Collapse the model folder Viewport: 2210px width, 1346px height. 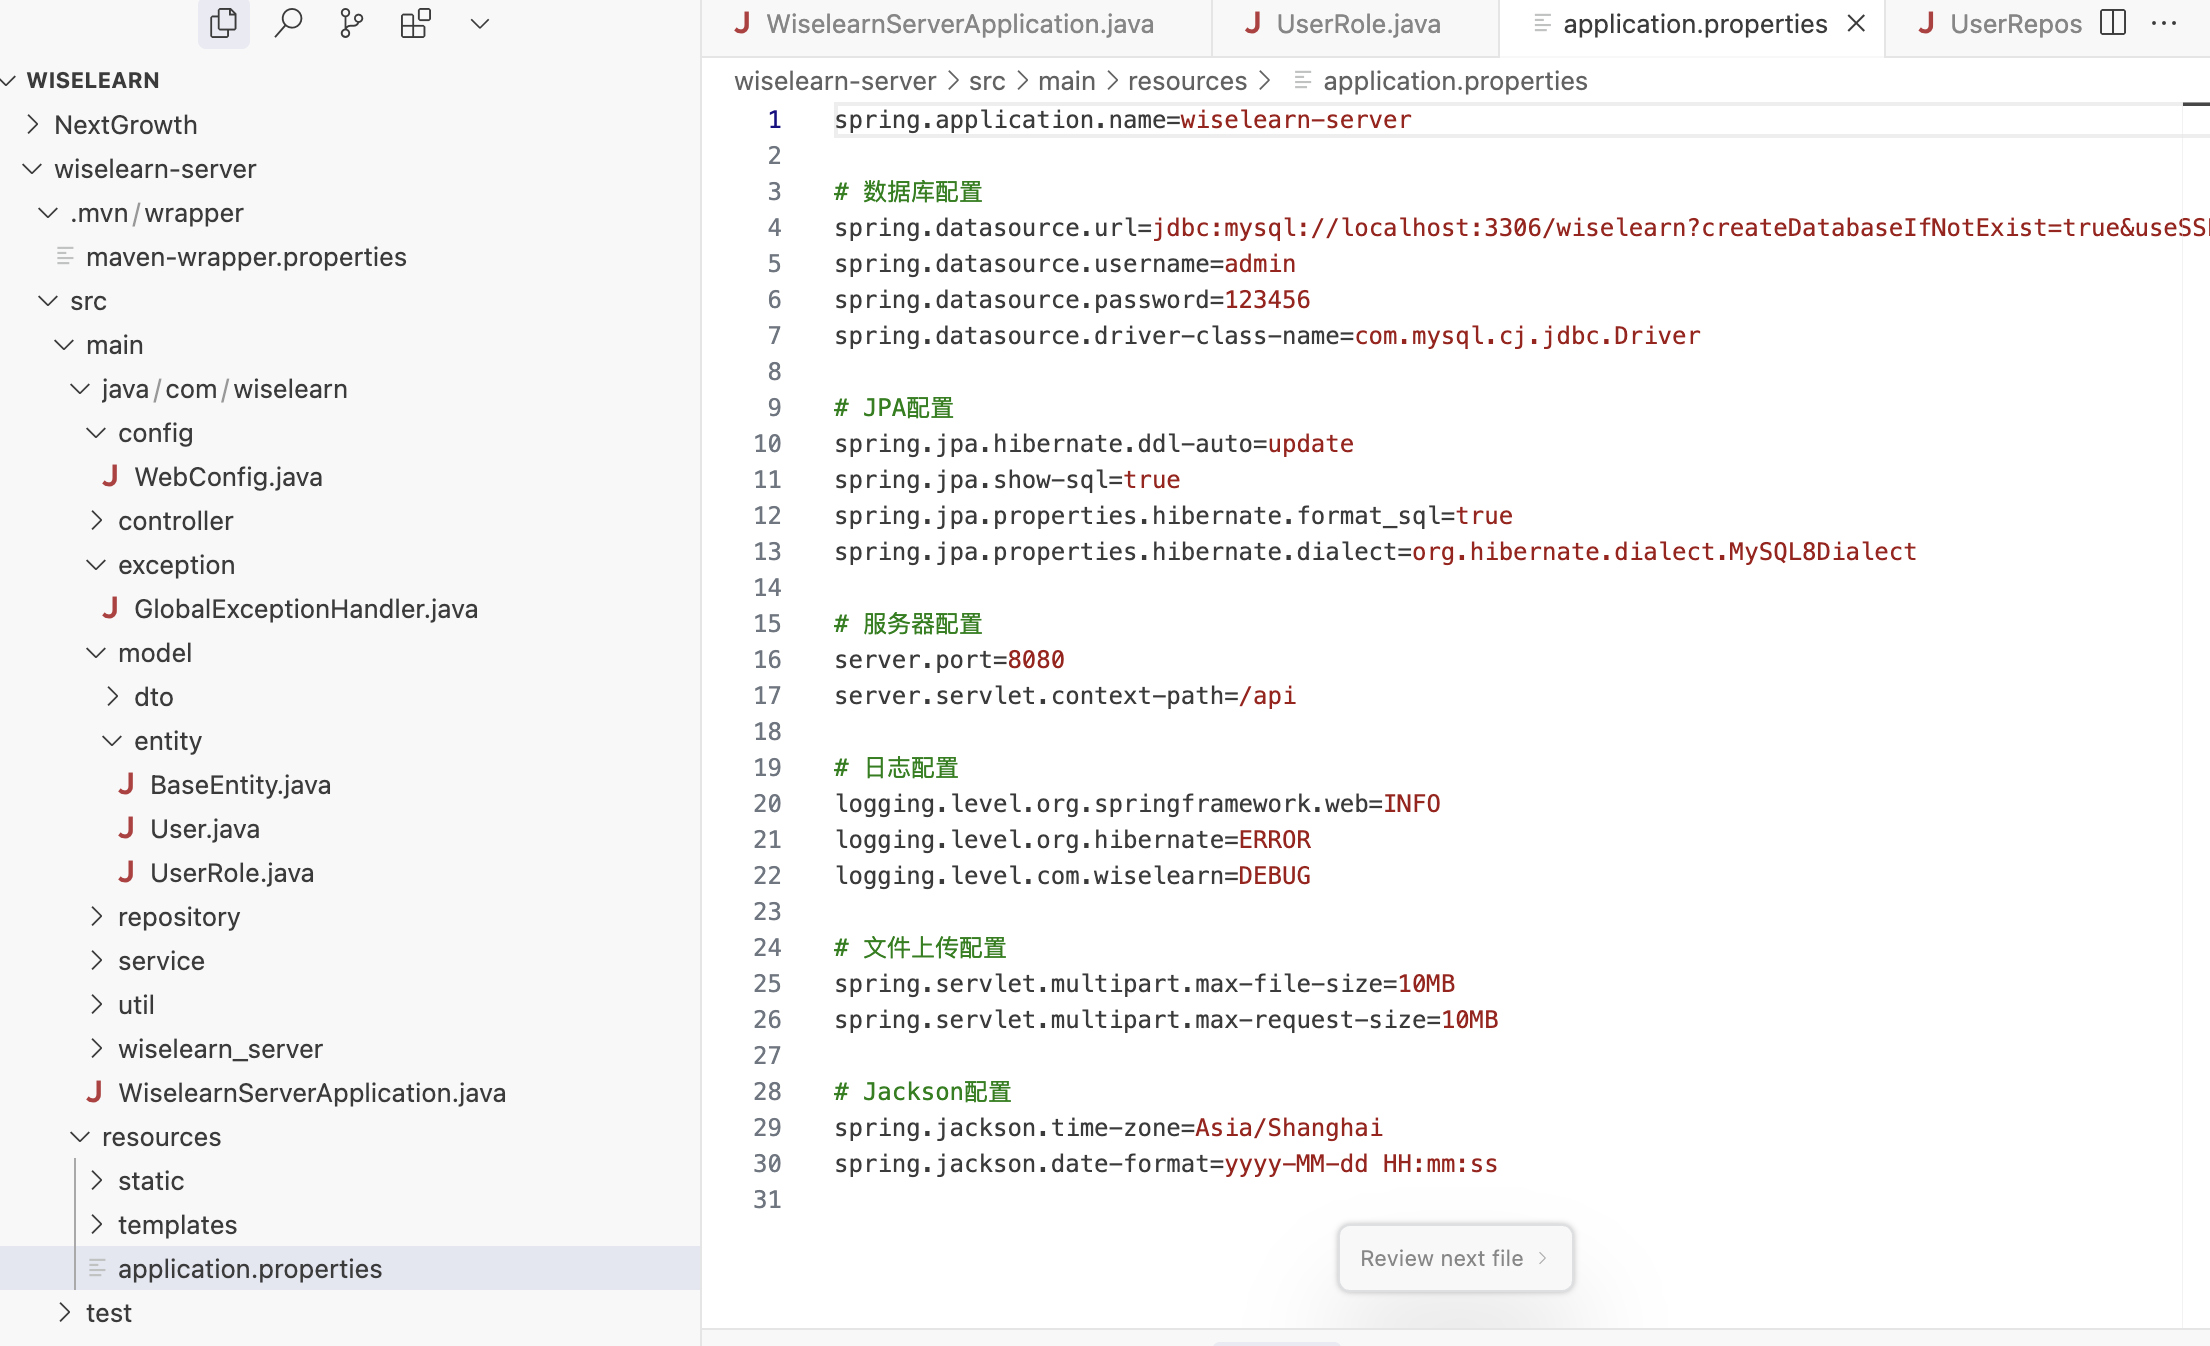click(350, 653)
